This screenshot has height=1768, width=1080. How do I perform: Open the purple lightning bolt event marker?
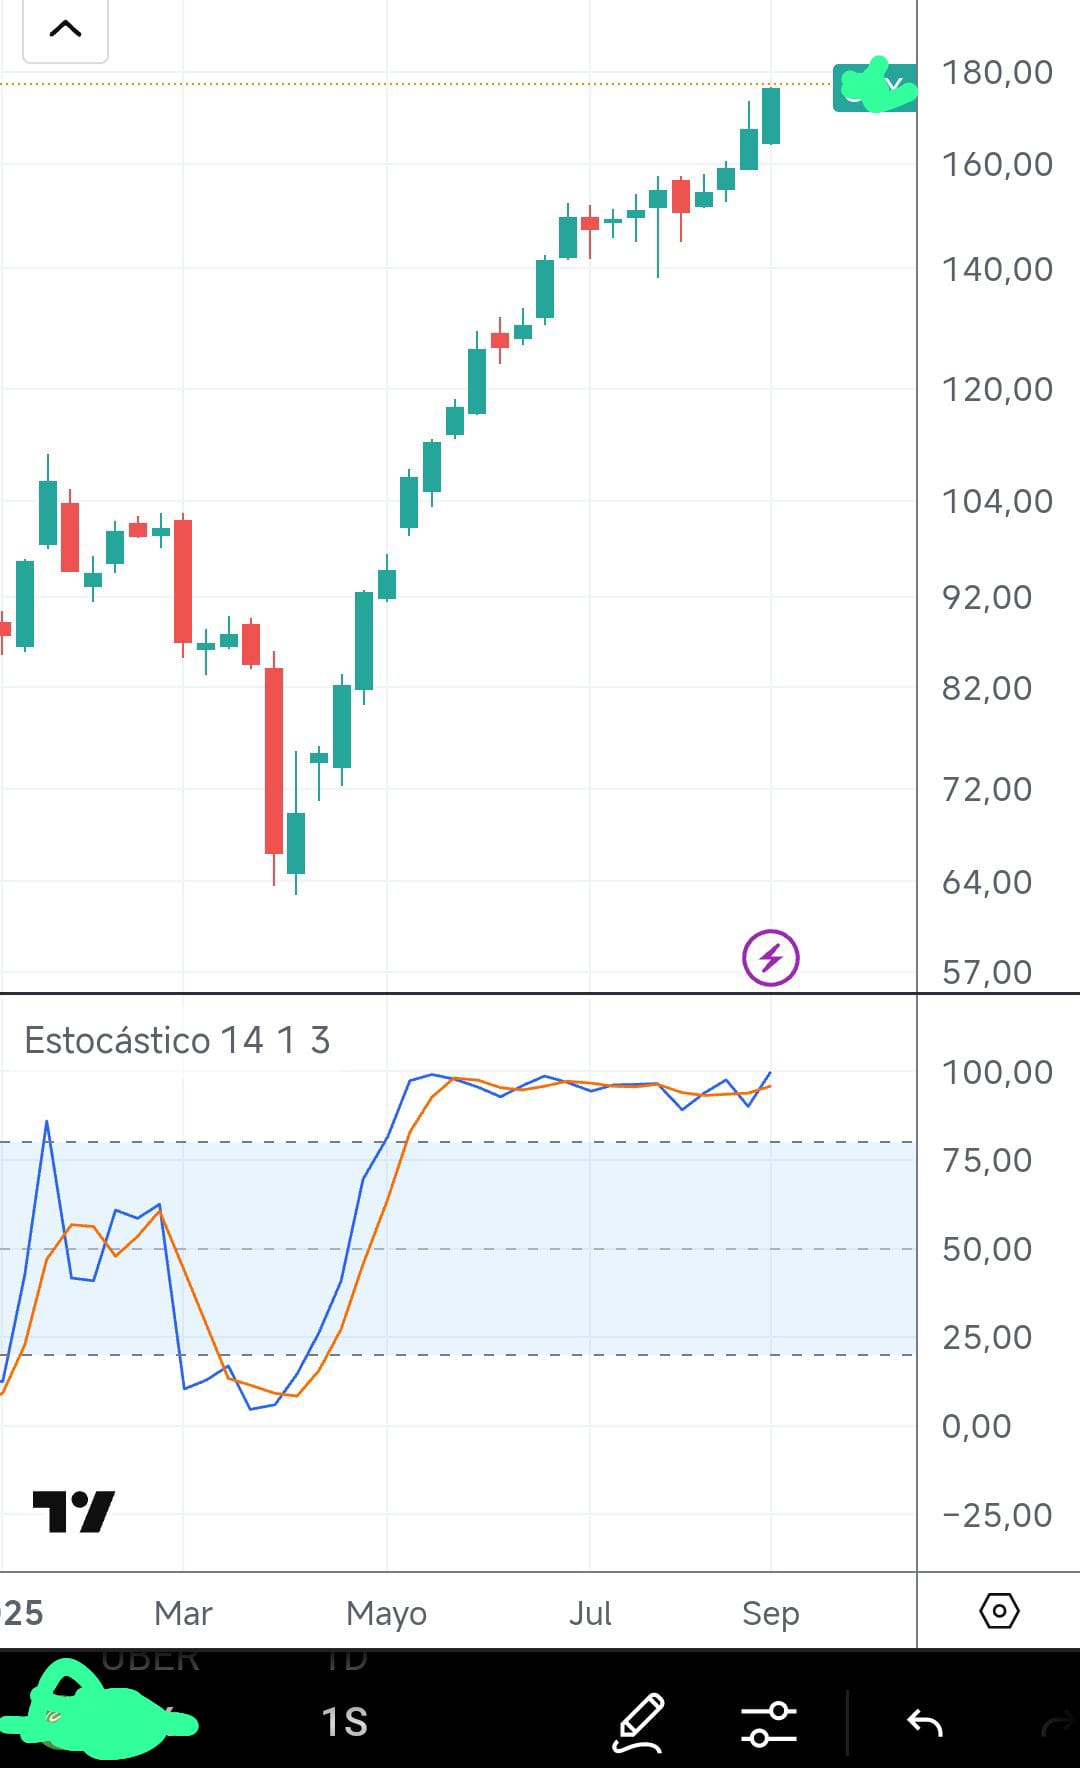click(770, 958)
